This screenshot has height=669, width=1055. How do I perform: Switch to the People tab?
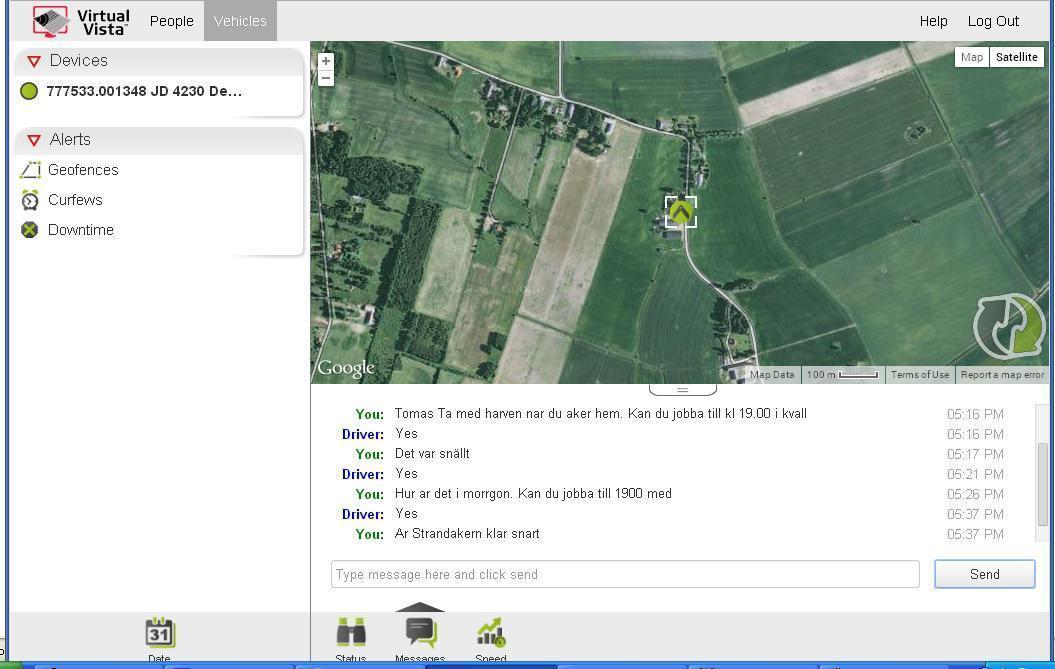click(172, 21)
